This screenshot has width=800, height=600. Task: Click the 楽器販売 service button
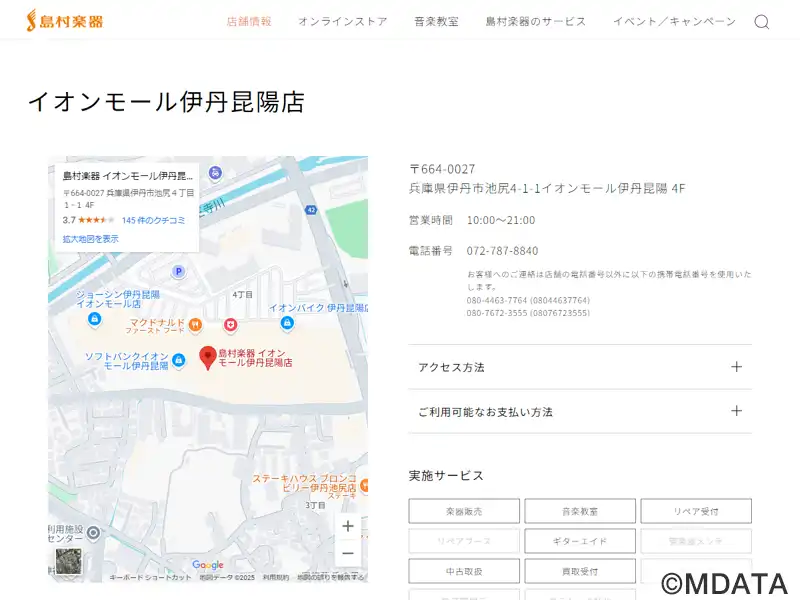tap(464, 511)
